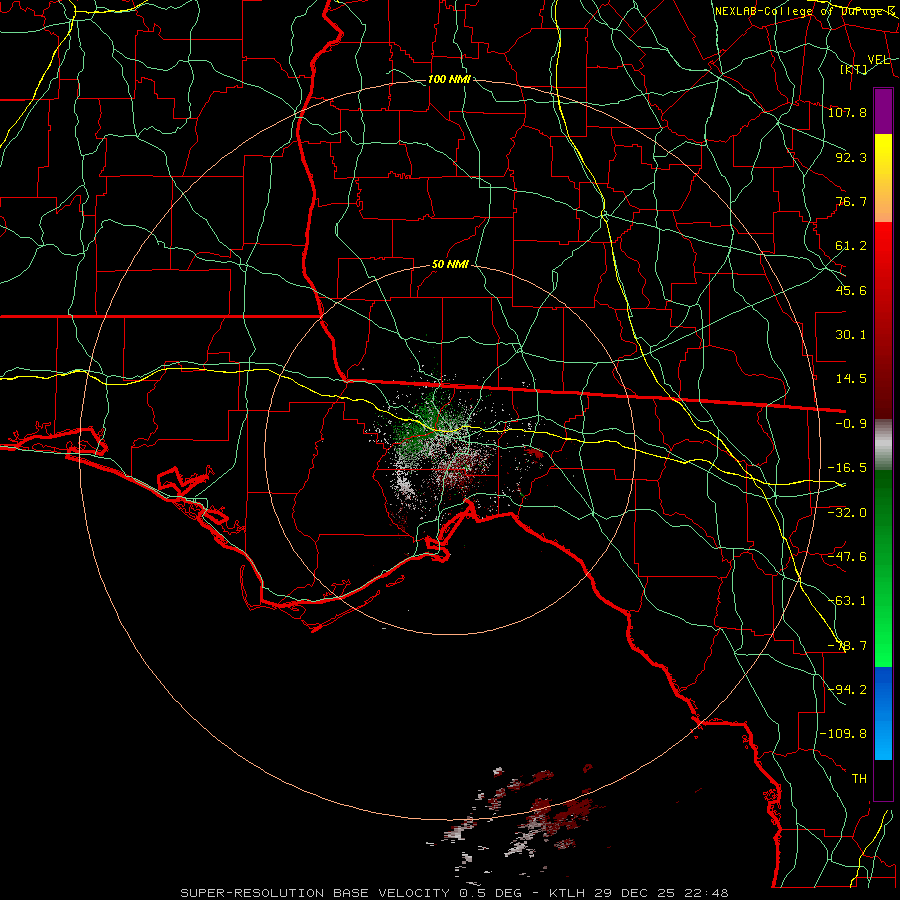Screen dimensions: 900x900
Task: Click the blue segment of the color bar
Action: click(883, 713)
